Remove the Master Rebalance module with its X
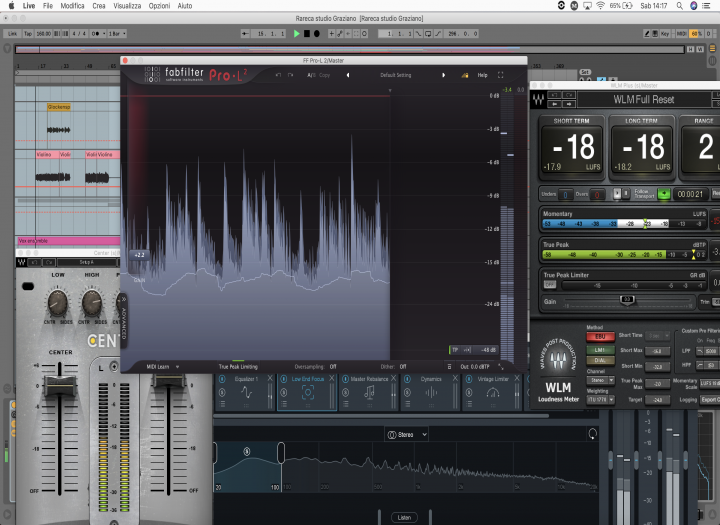The height and width of the screenshot is (525, 720). pos(394,378)
